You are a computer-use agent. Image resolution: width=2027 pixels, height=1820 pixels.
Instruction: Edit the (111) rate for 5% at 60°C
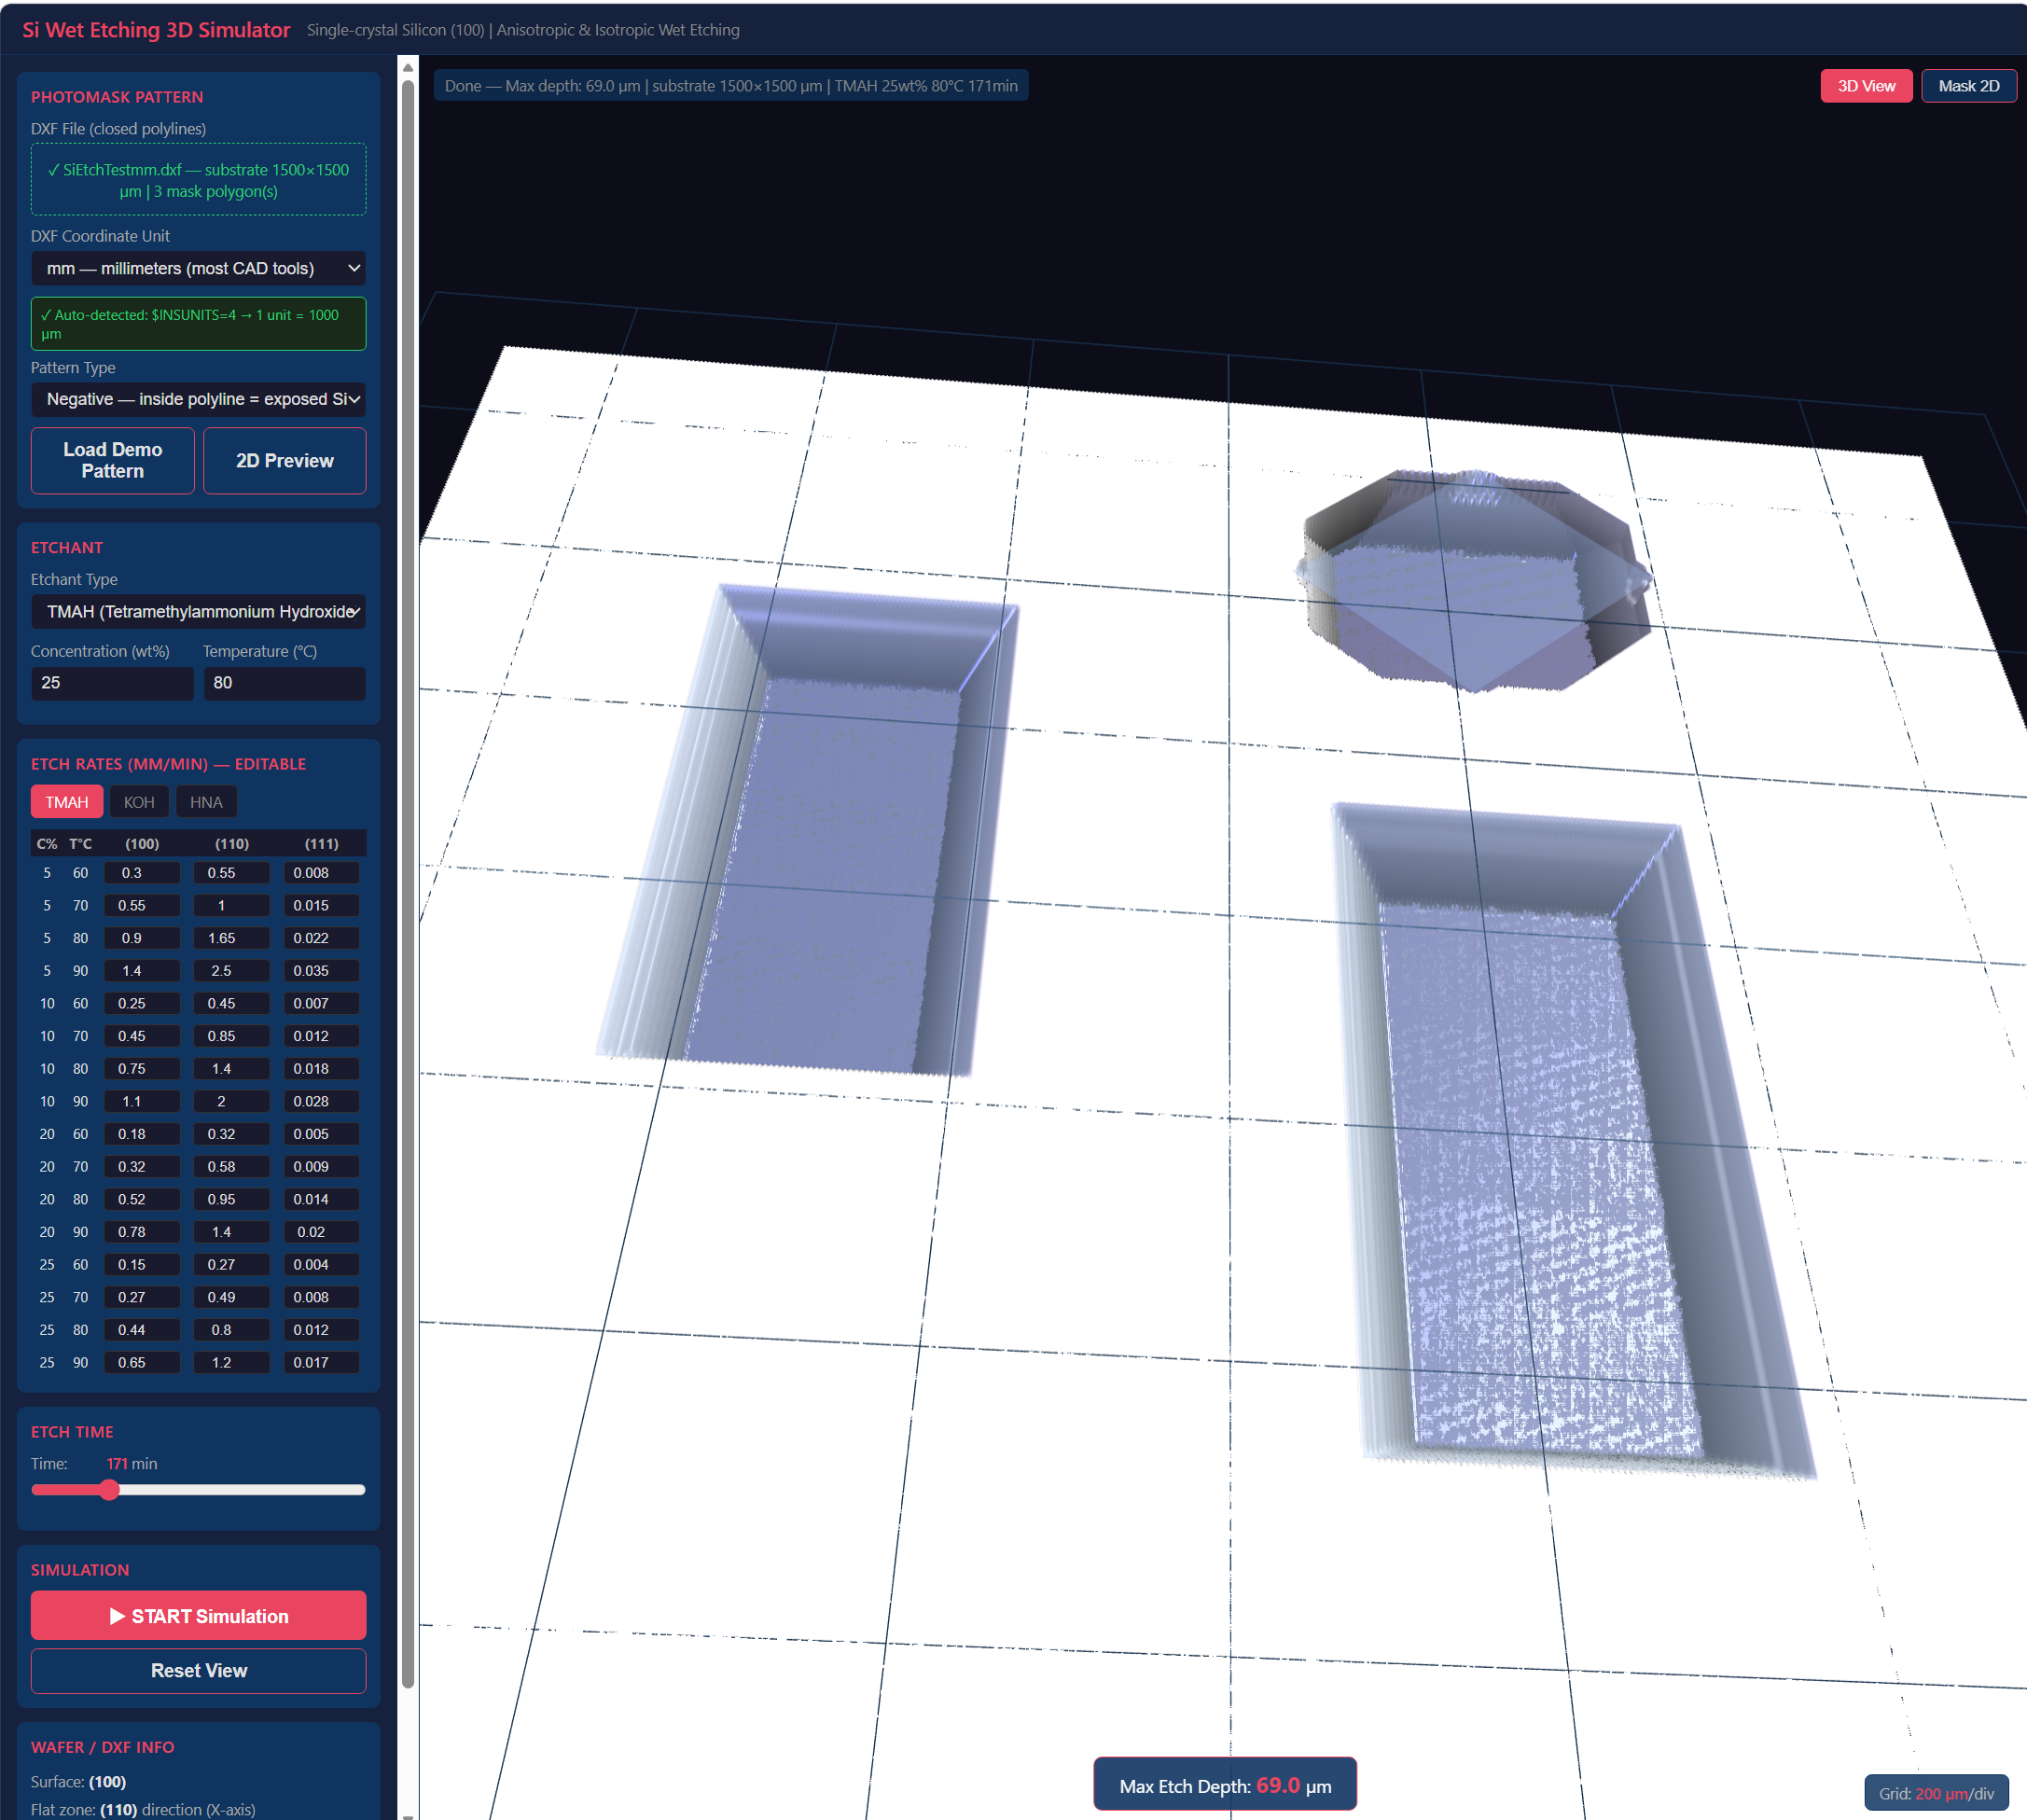321,872
